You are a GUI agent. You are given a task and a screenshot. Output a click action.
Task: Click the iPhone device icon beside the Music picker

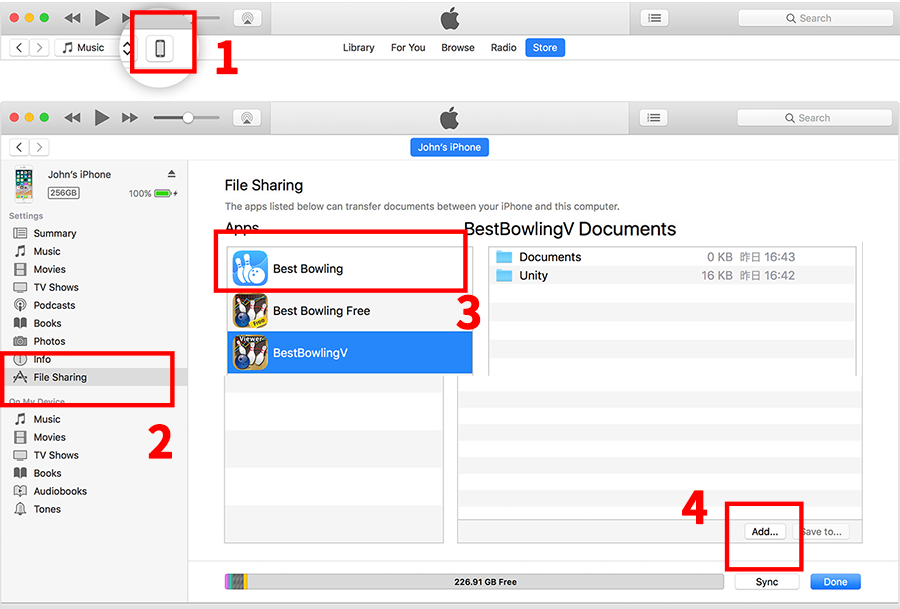[x=160, y=48]
